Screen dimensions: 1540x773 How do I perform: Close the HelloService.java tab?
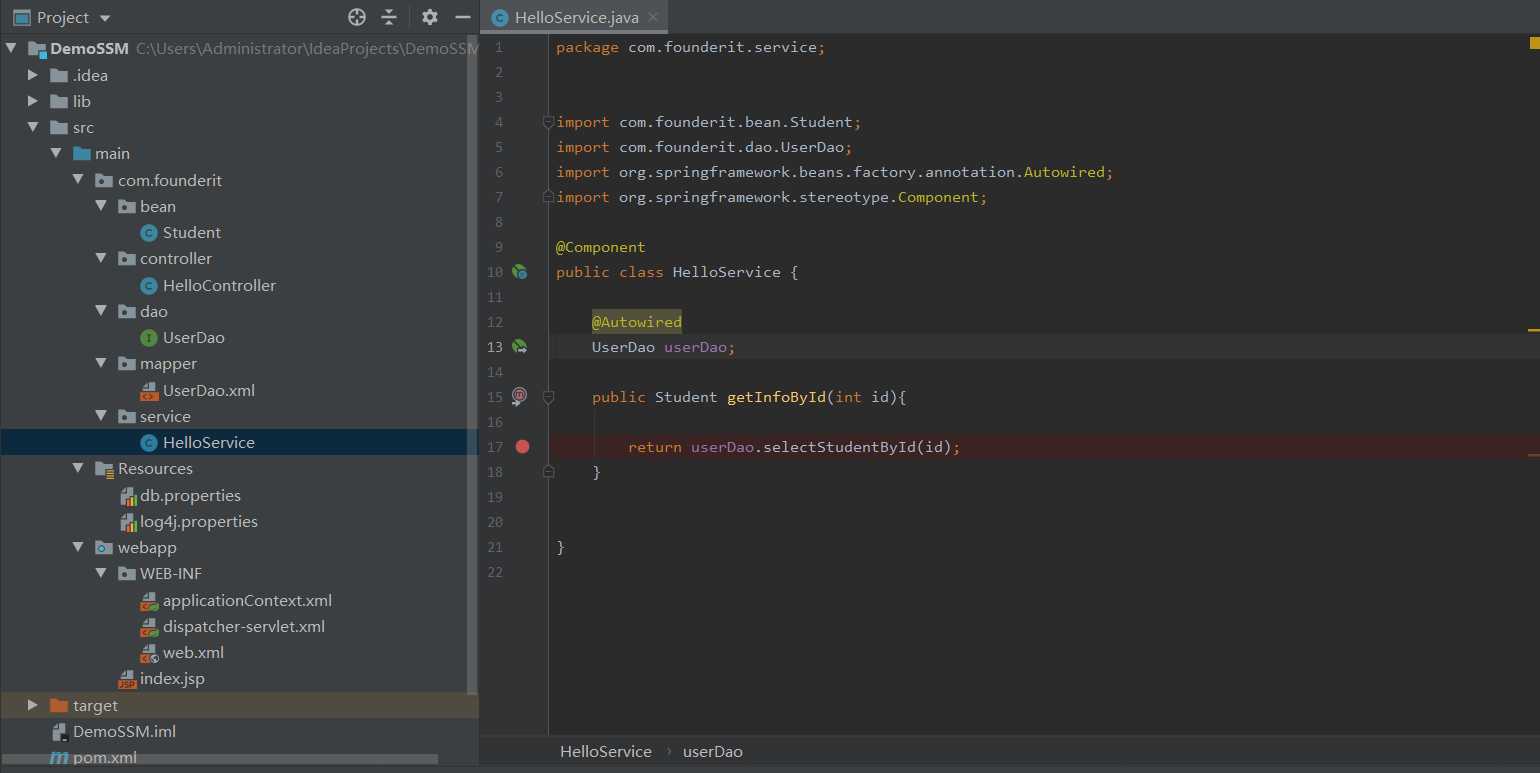click(x=652, y=18)
